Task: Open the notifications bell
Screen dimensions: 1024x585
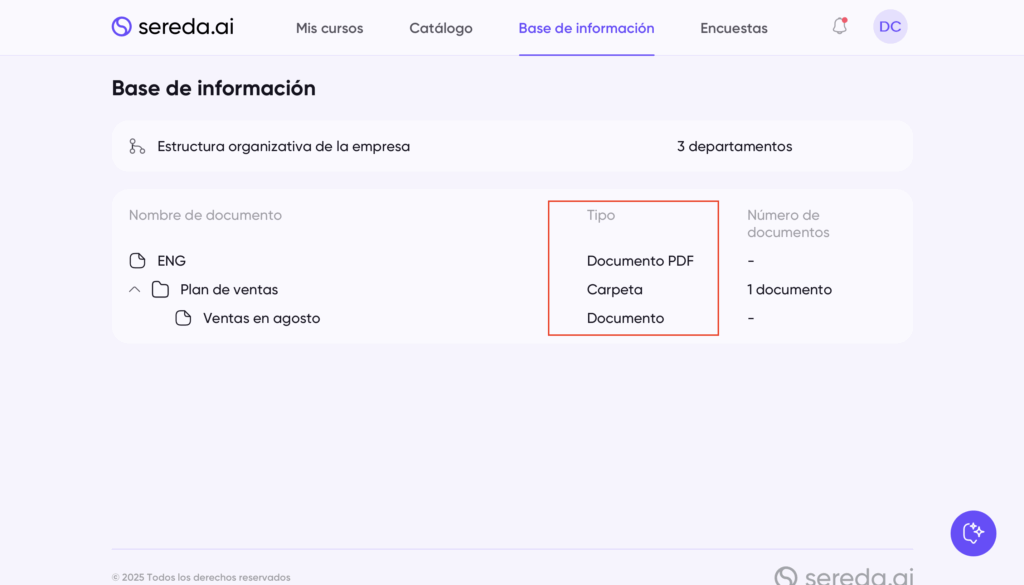Action: (x=839, y=27)
